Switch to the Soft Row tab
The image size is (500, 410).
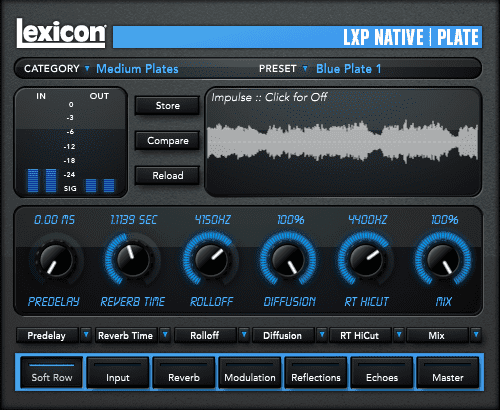coord(51,372)
